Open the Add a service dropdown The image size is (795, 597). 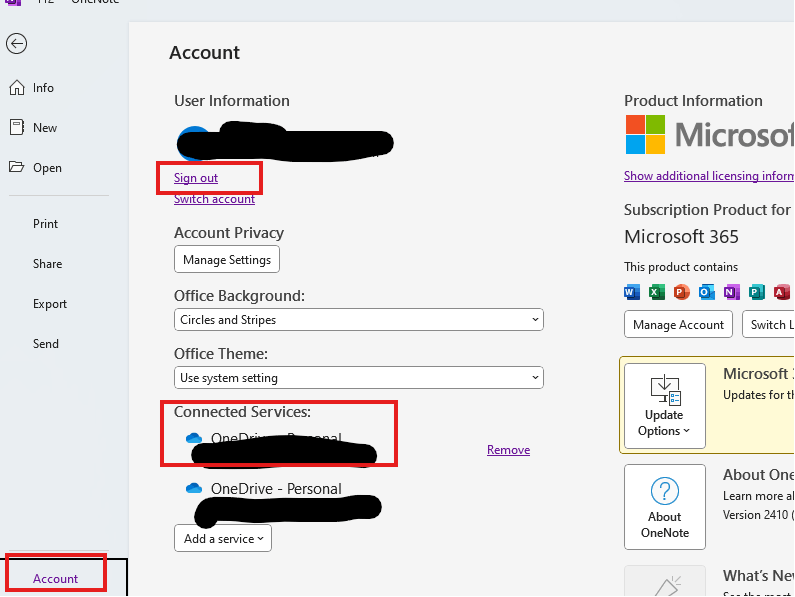click(x=223, y=539)
